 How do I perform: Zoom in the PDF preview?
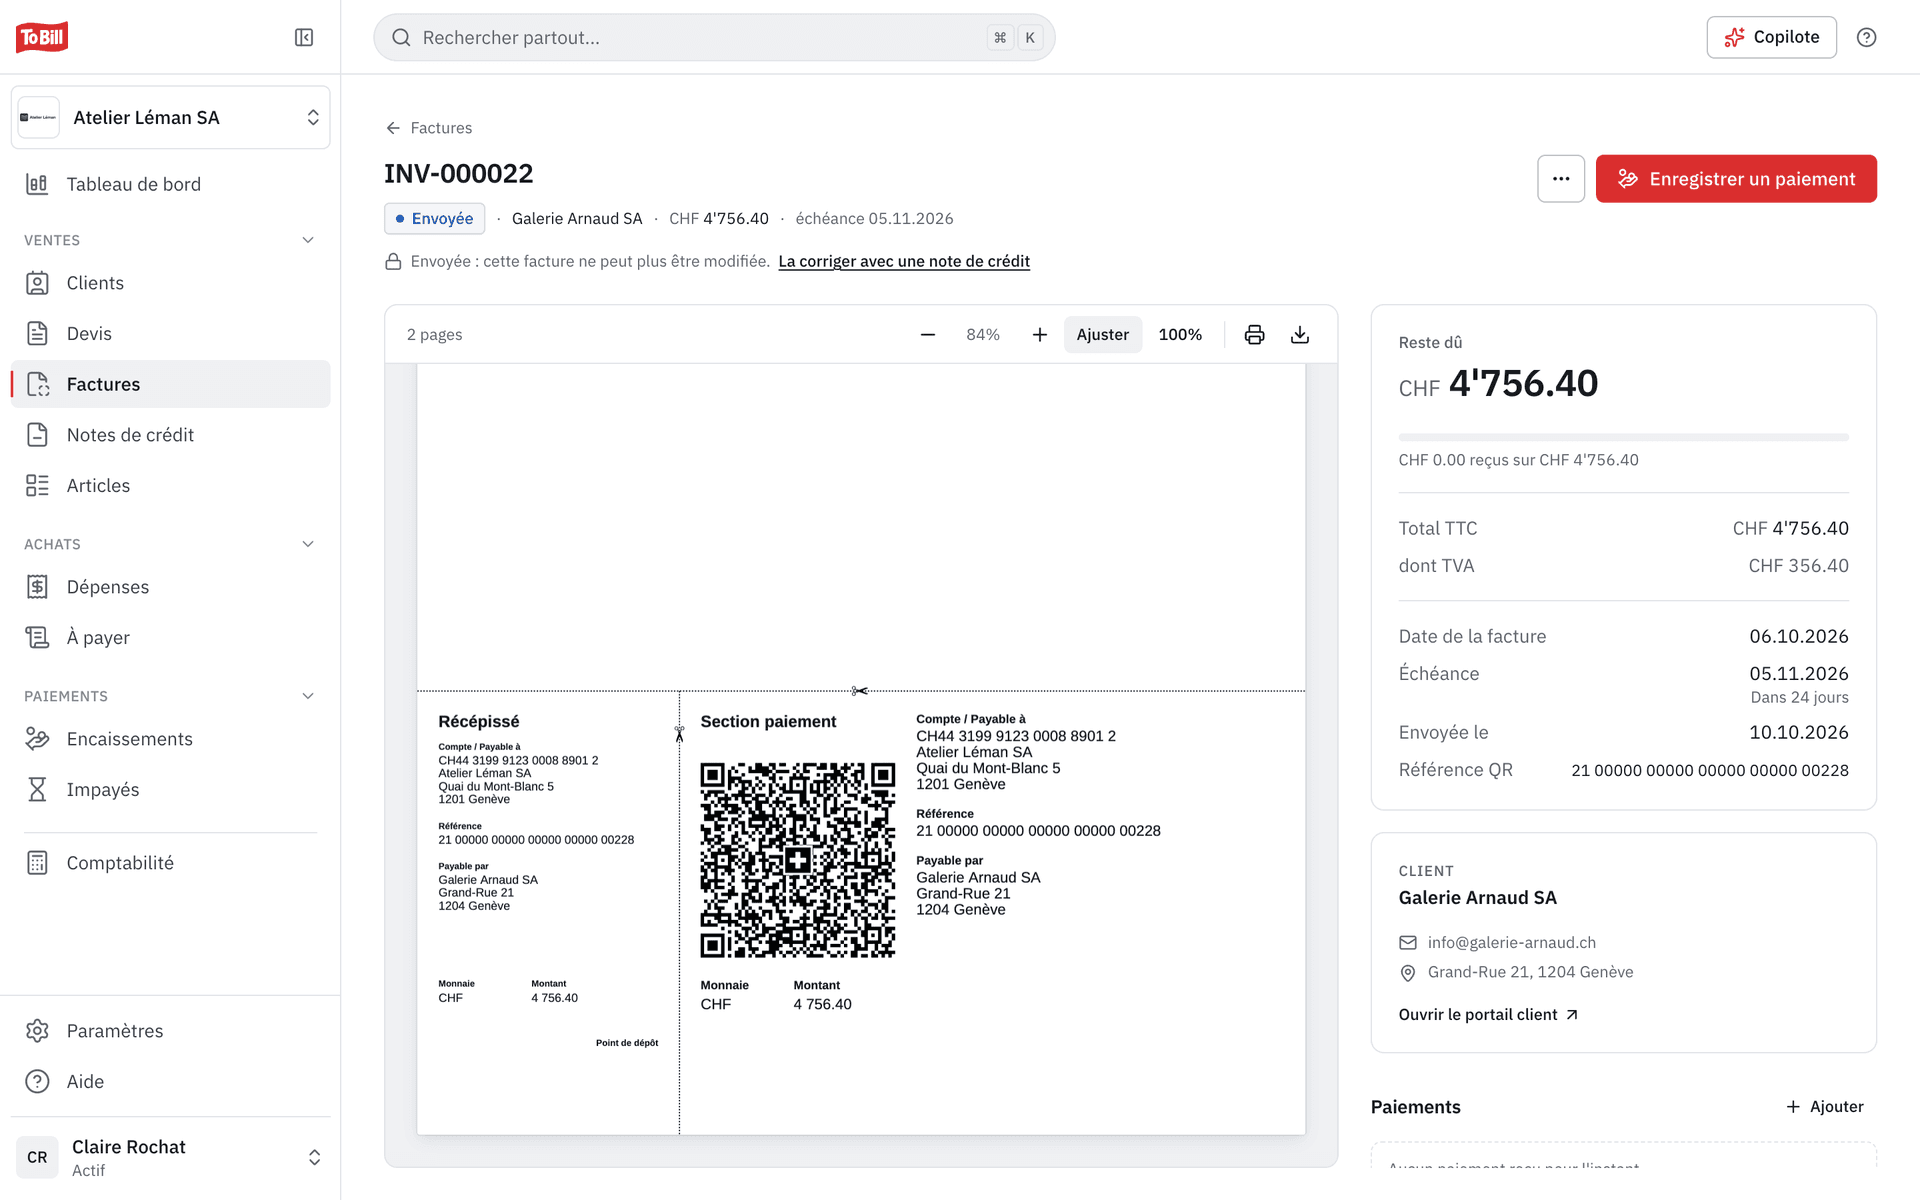(x=1040, y=334)
